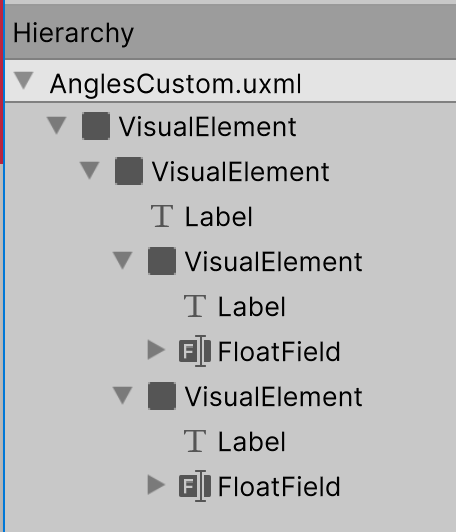The image size is (456, 532).
Task: Collapse the last VisualElement container arrow
Action: (x=122, y=396)
